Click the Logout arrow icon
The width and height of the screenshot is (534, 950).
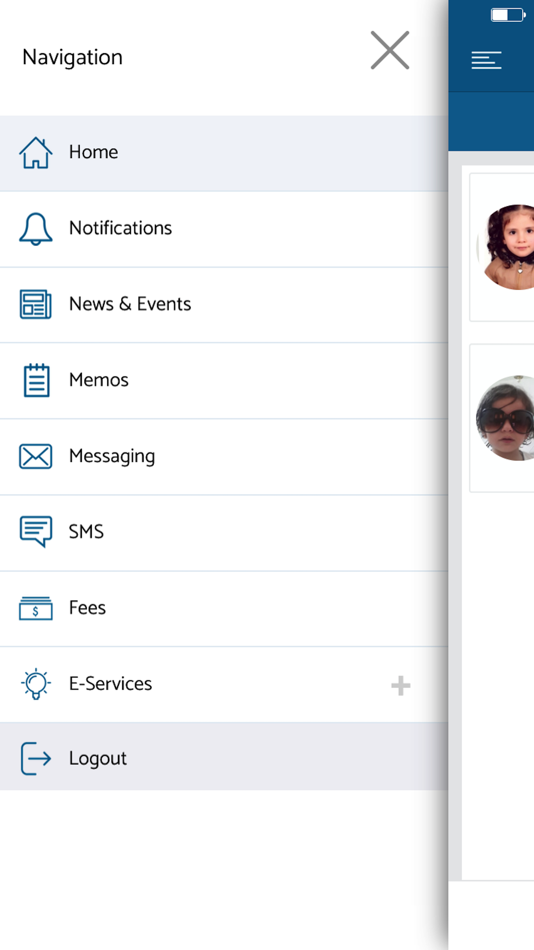click(36, 758)
